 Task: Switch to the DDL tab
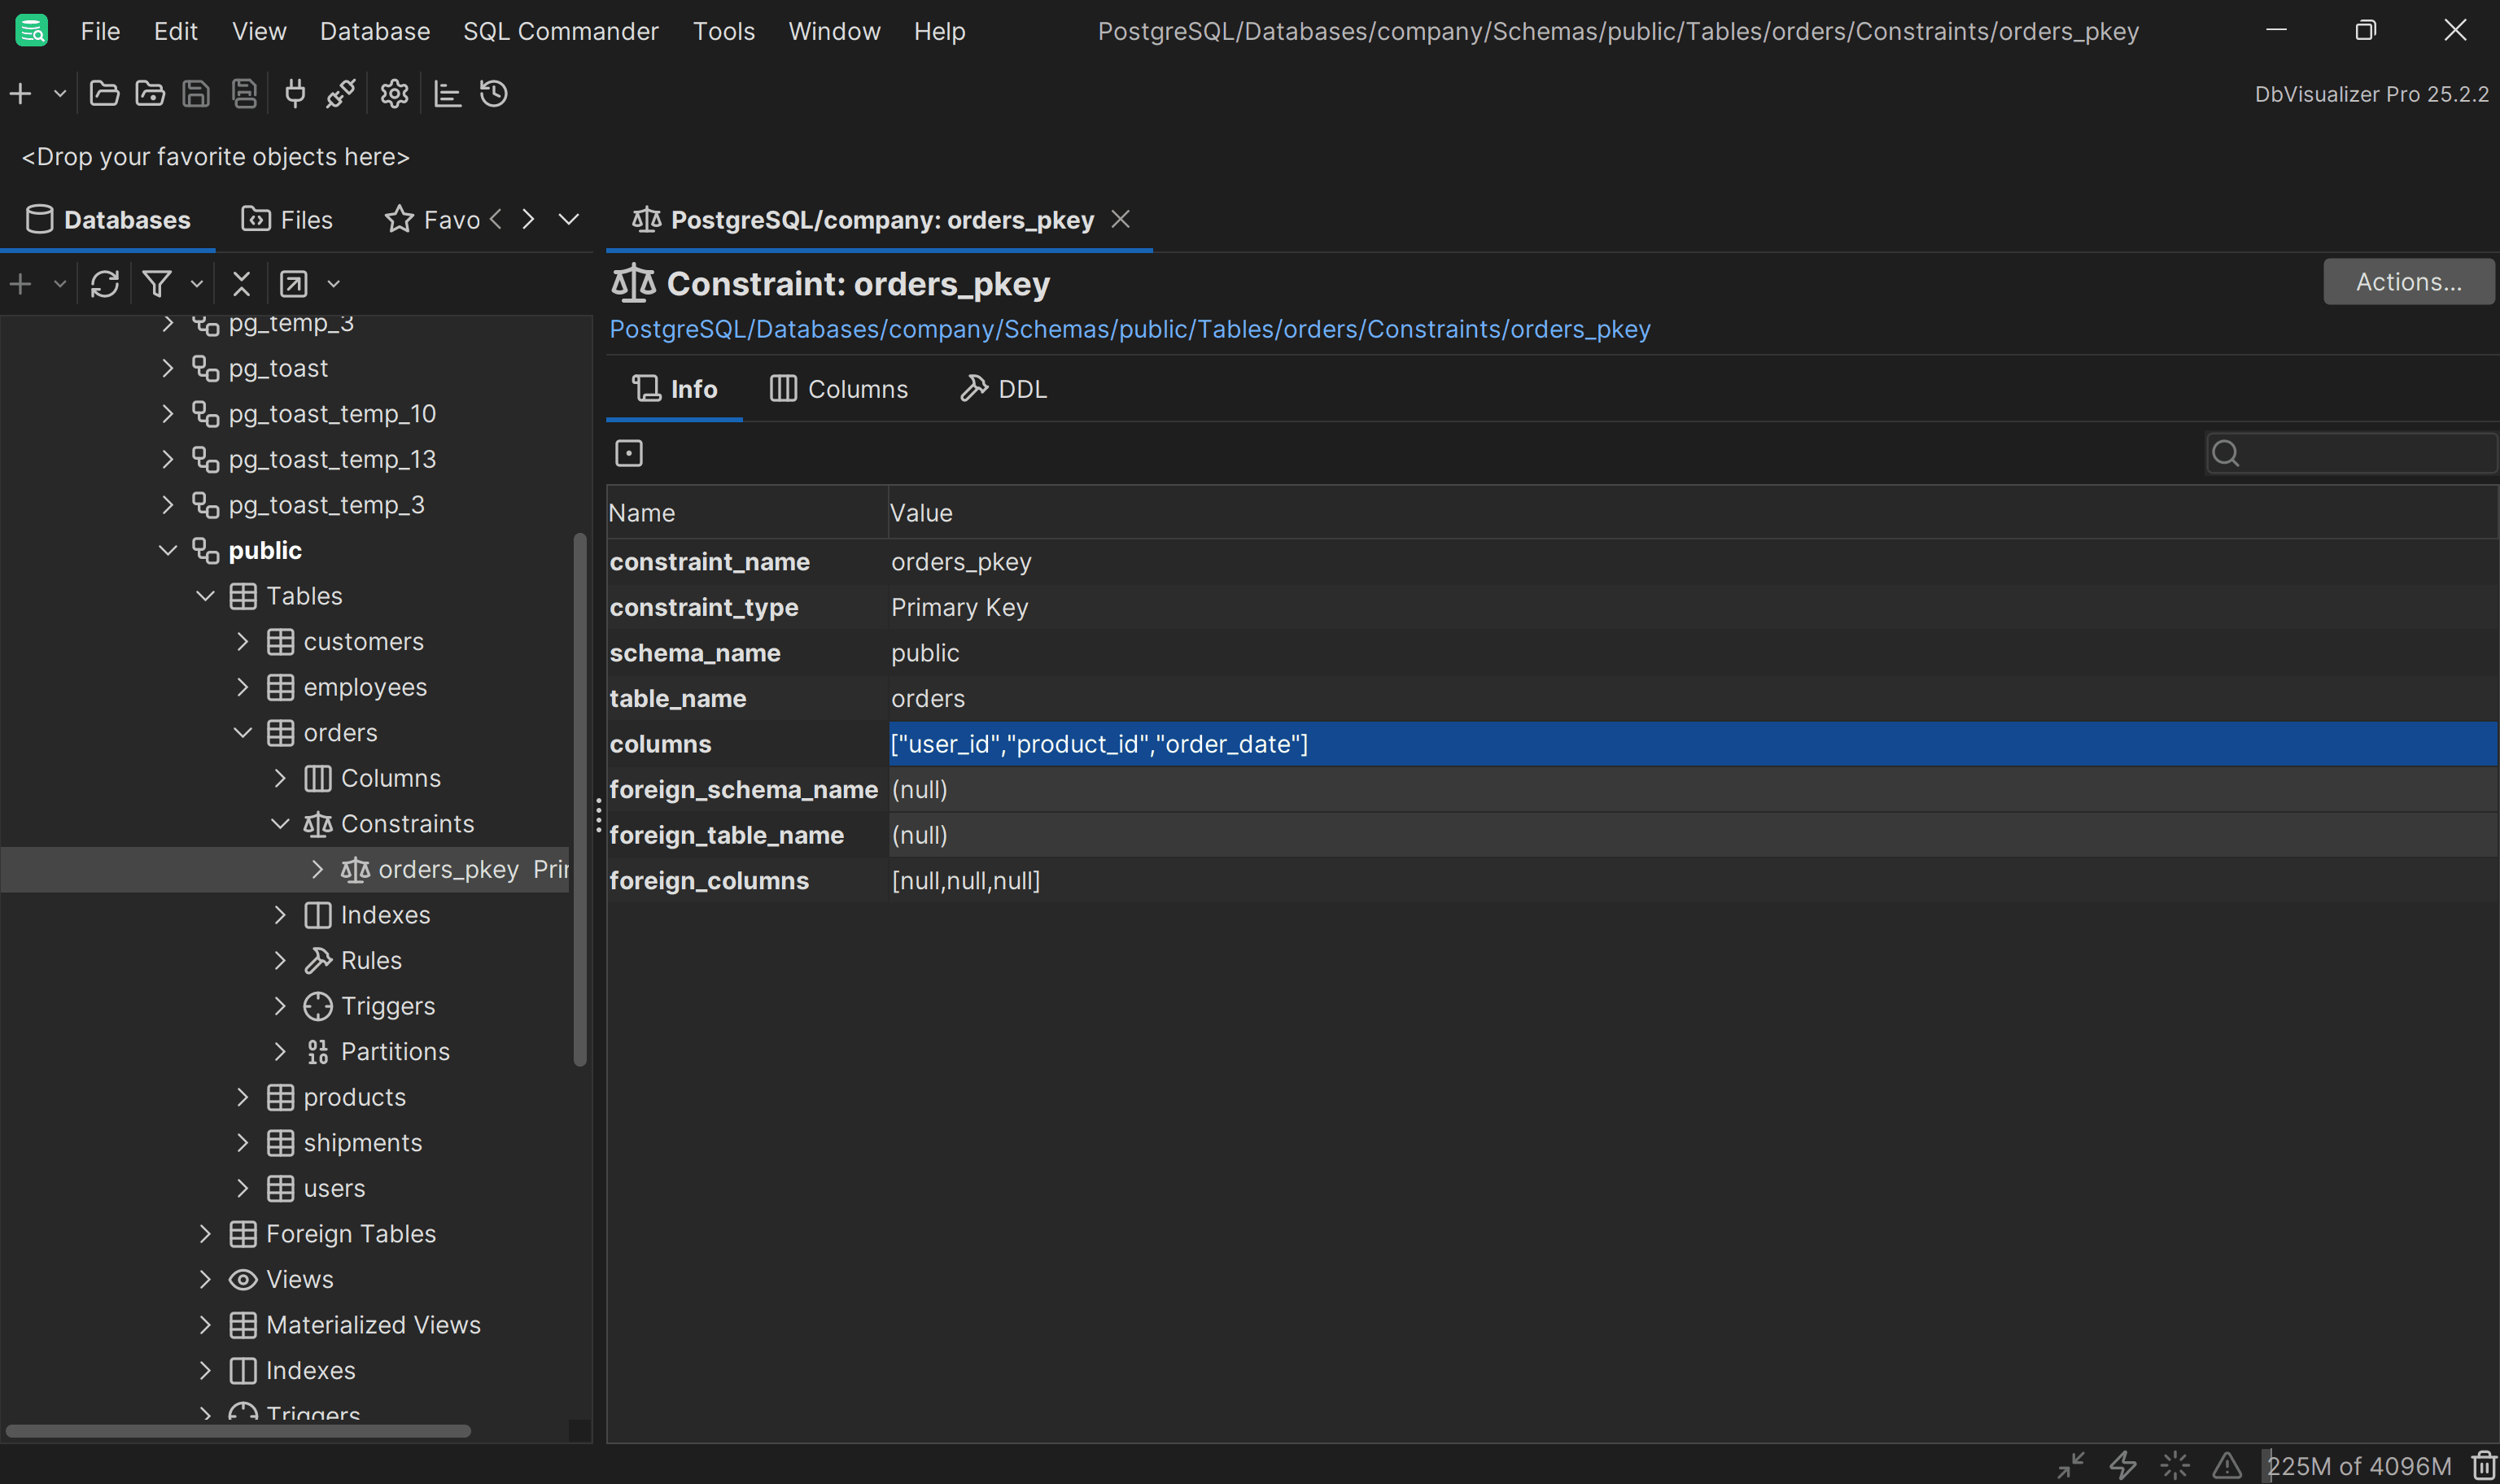click(1003, 389)
